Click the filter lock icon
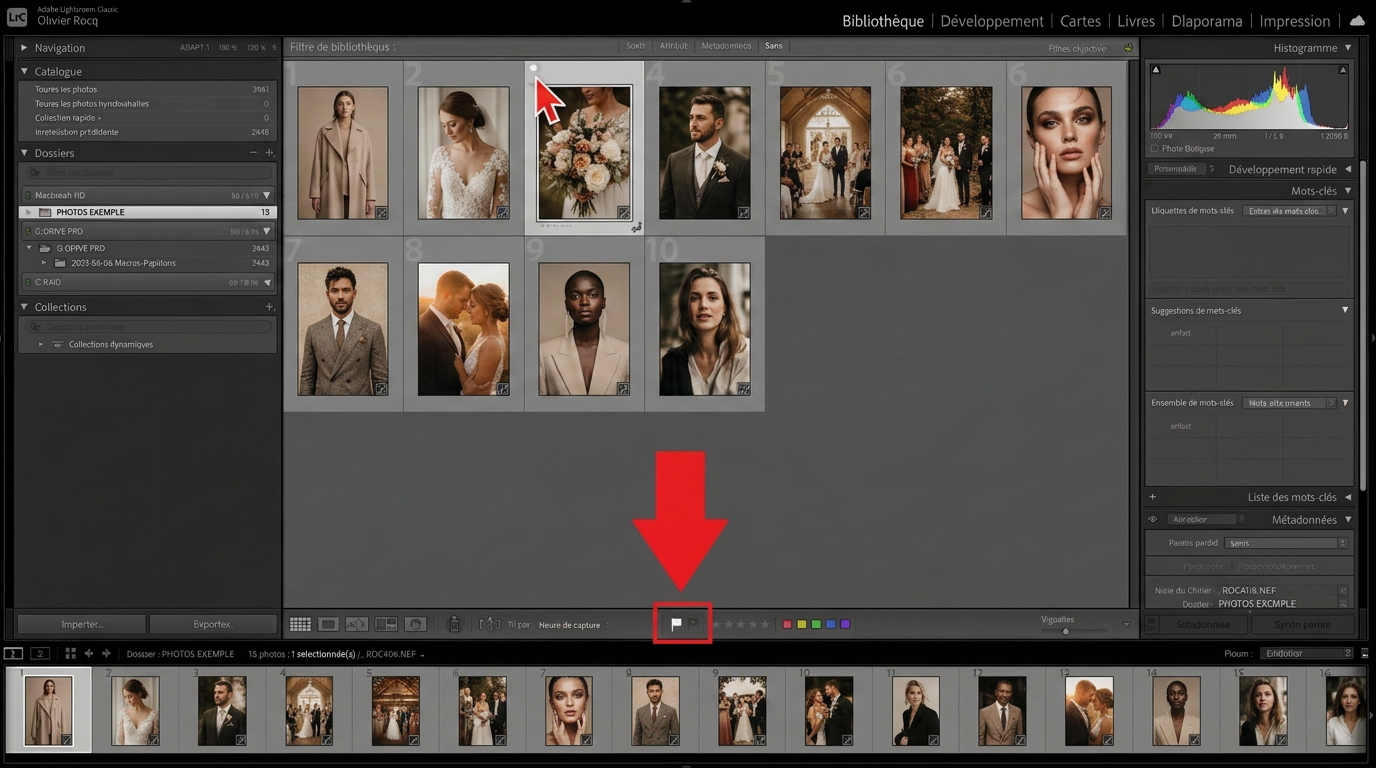This screenshot has height=768, width=1376. pyautogui.click(x=1128, y=47)
